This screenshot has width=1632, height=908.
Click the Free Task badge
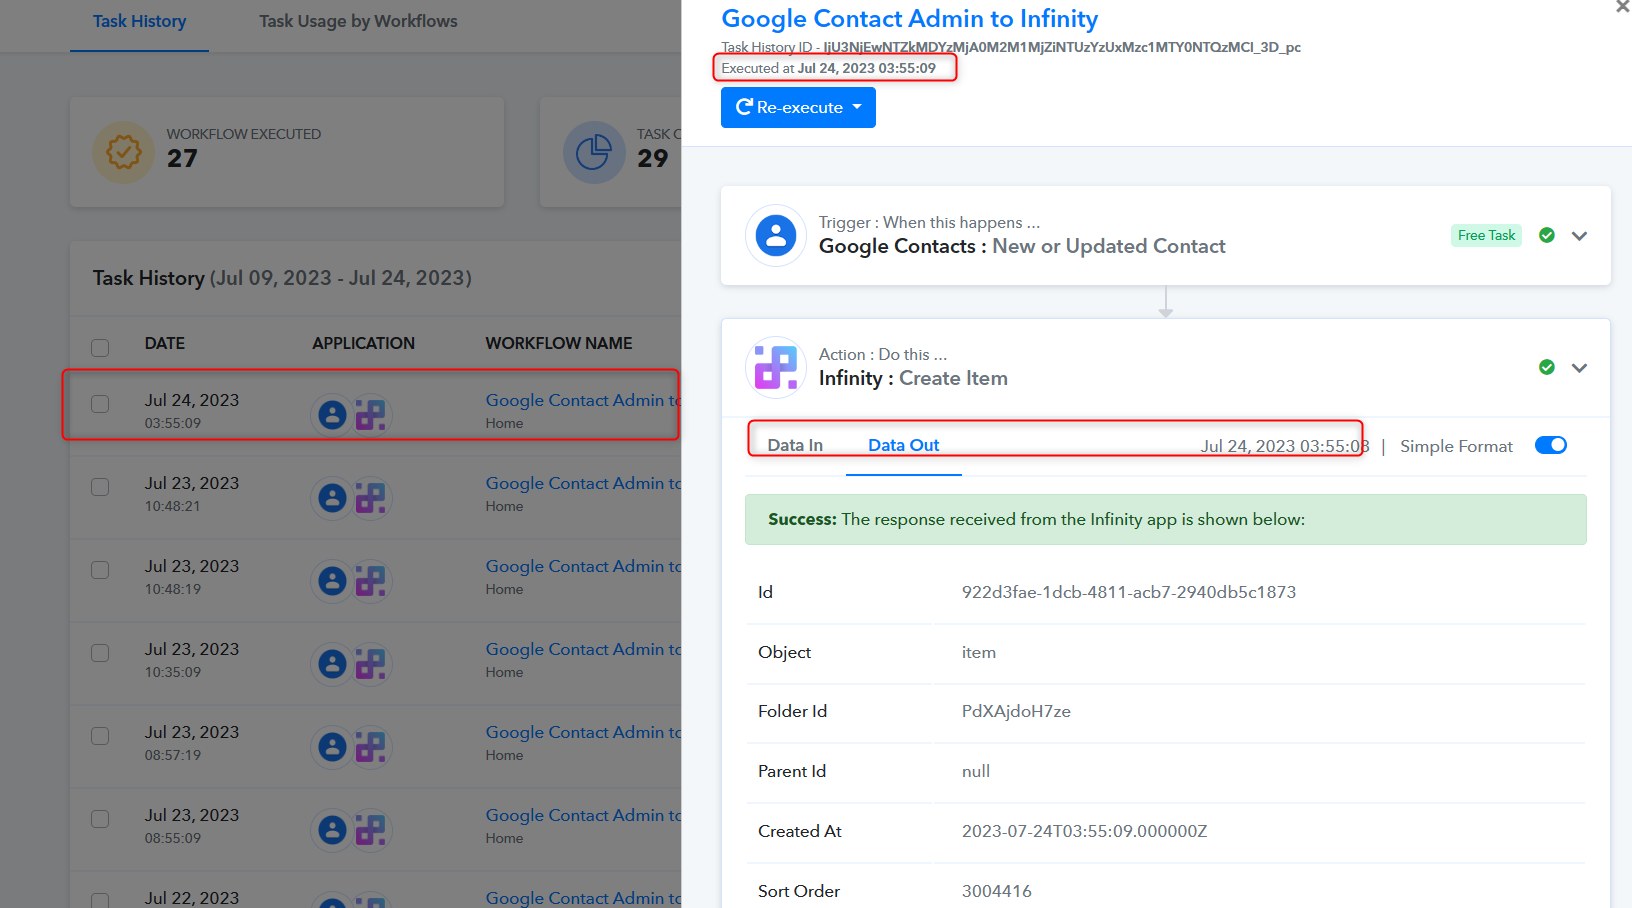[x=1486, y=235]
